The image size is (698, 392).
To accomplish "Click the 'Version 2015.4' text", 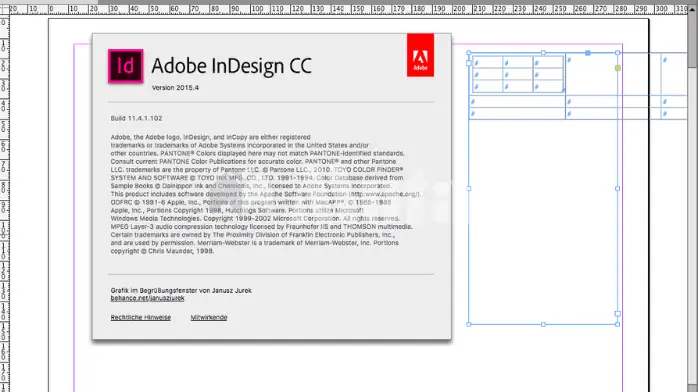I will click(175, 88).
